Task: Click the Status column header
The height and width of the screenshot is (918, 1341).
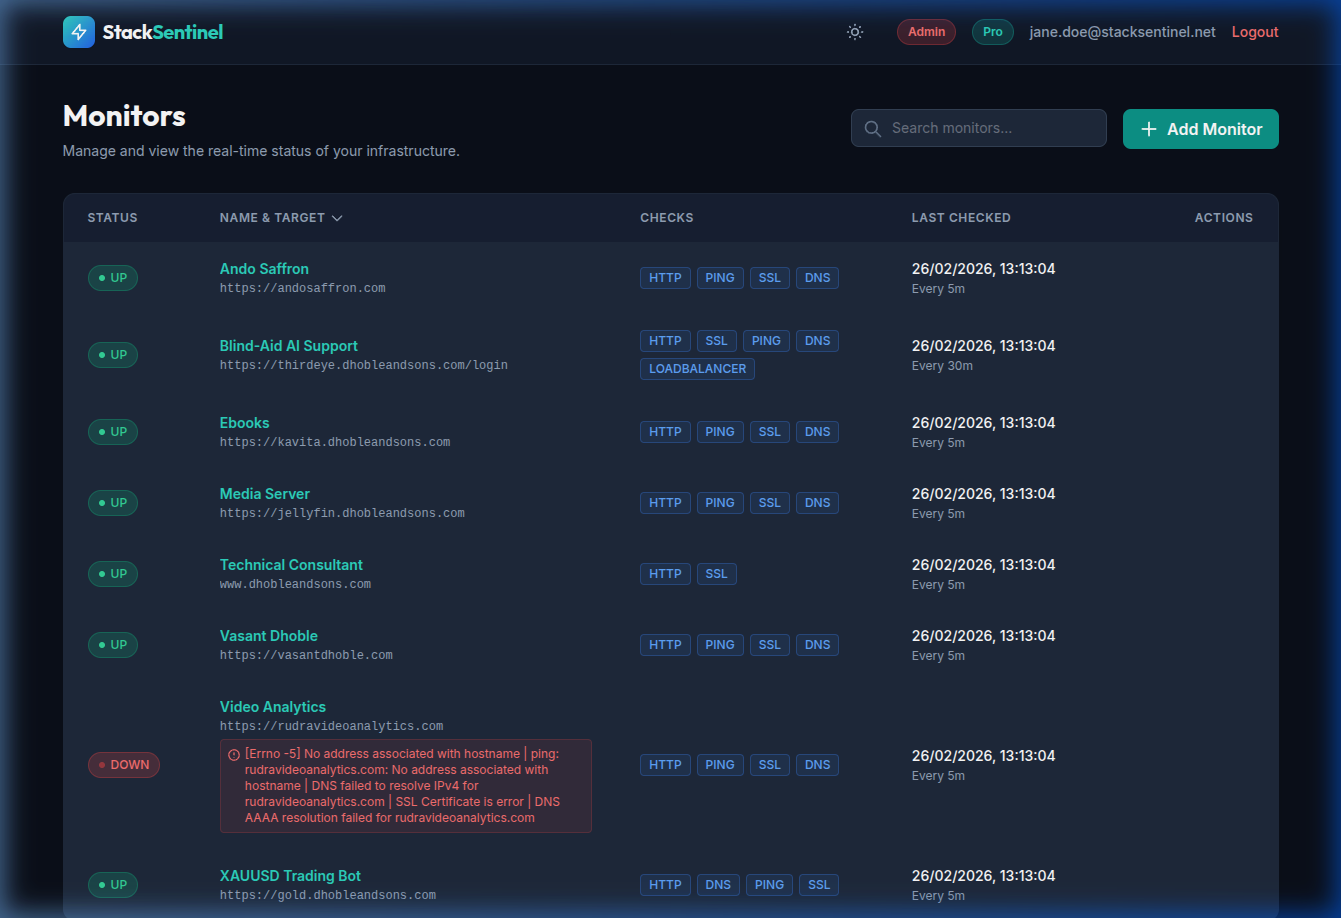Action: pyautogui.click(x=113, y=218)
